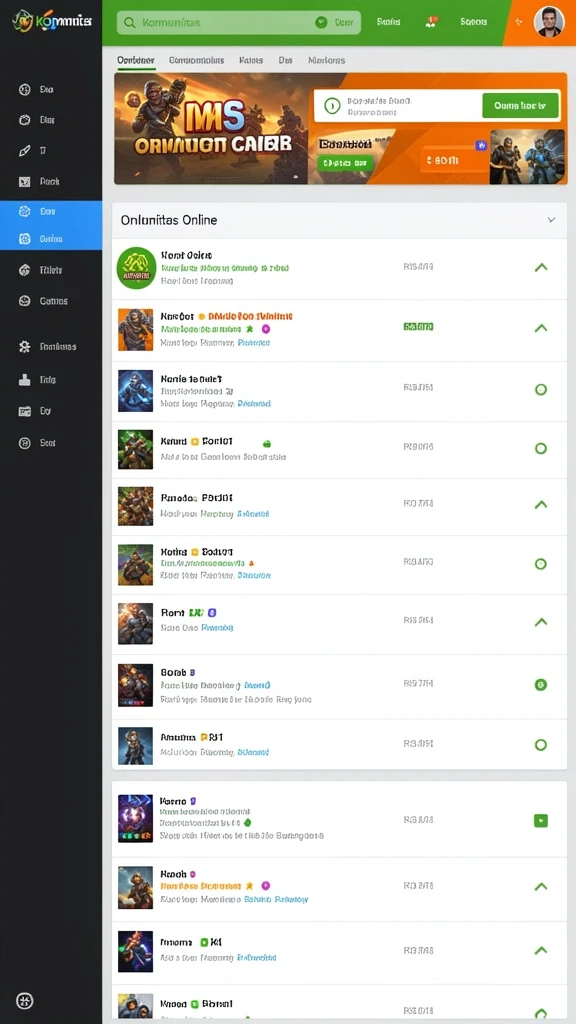
Task: Toggle the green square checkbox beside purple game thumbnail
Action: click(x=540, y=821)
